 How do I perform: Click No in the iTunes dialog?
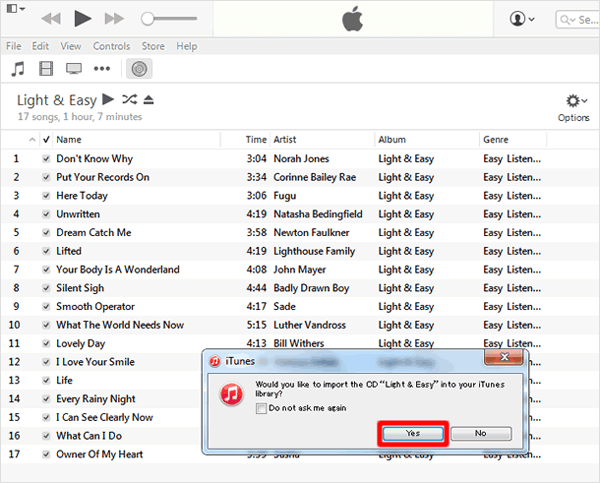click(481, 433)
